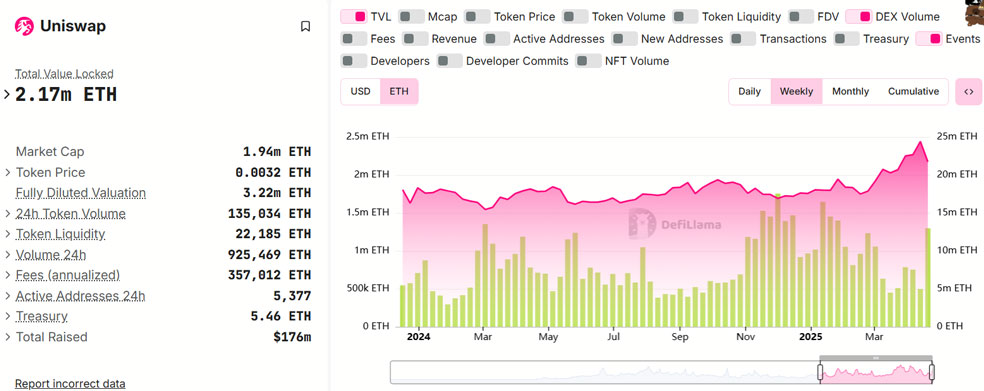
Task: Enable the Developers toggle
Action: 353,61
